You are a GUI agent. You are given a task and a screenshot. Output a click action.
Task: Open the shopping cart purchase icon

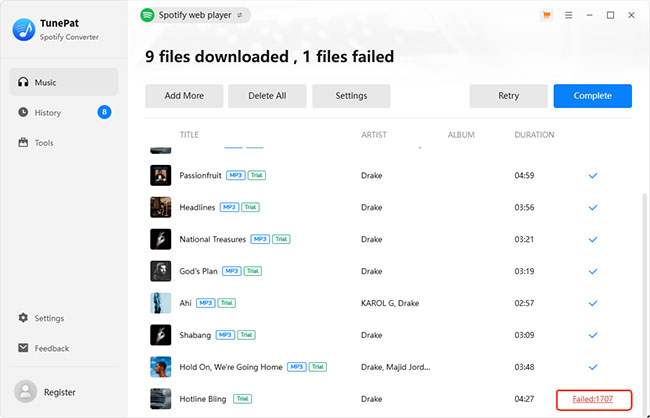546,15
